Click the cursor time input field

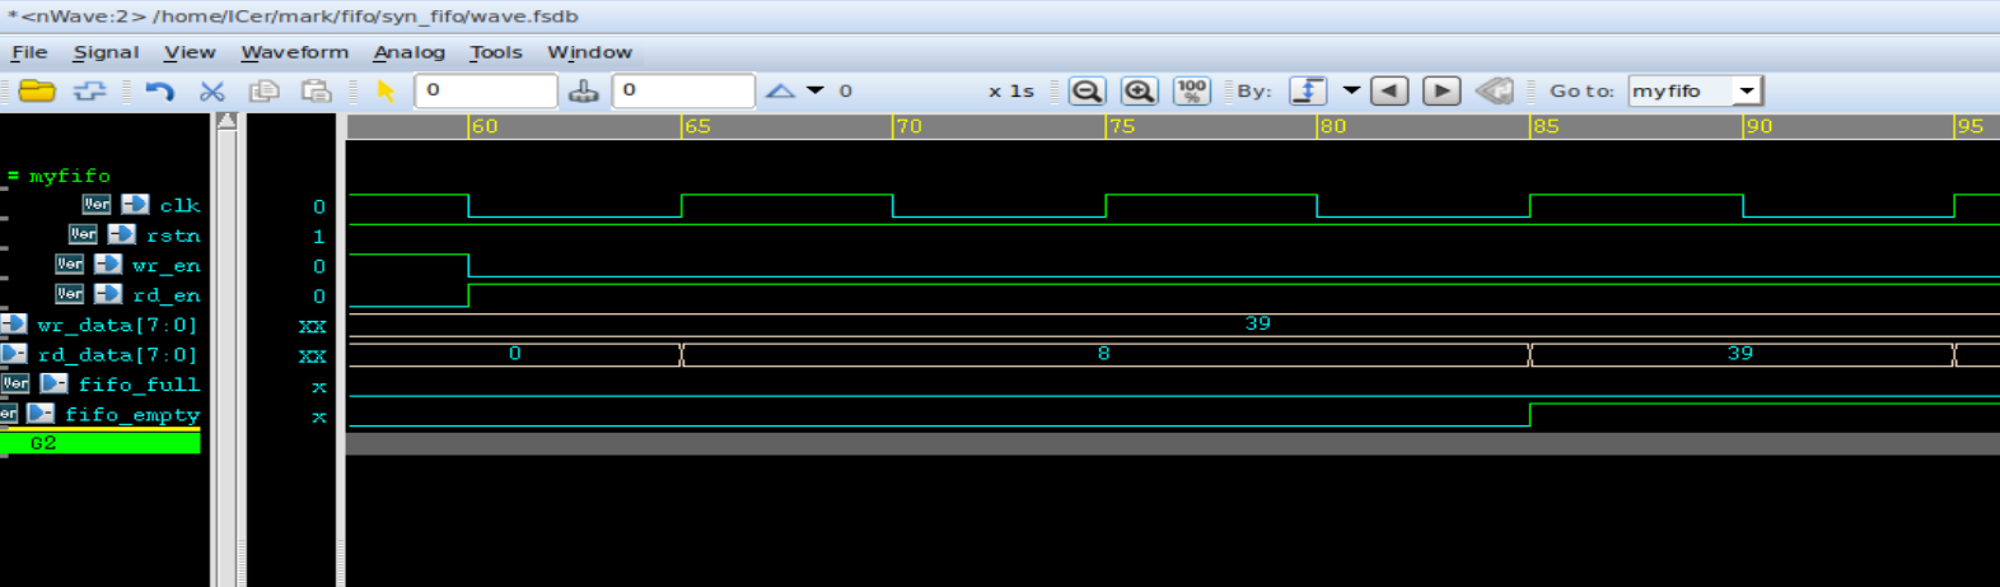[x=486, y=90]
